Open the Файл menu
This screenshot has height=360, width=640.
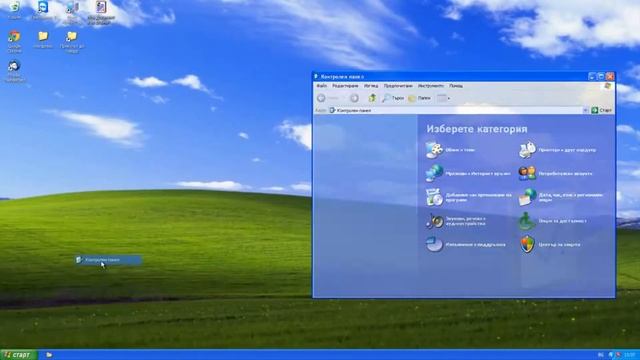(x=322, y=86)
